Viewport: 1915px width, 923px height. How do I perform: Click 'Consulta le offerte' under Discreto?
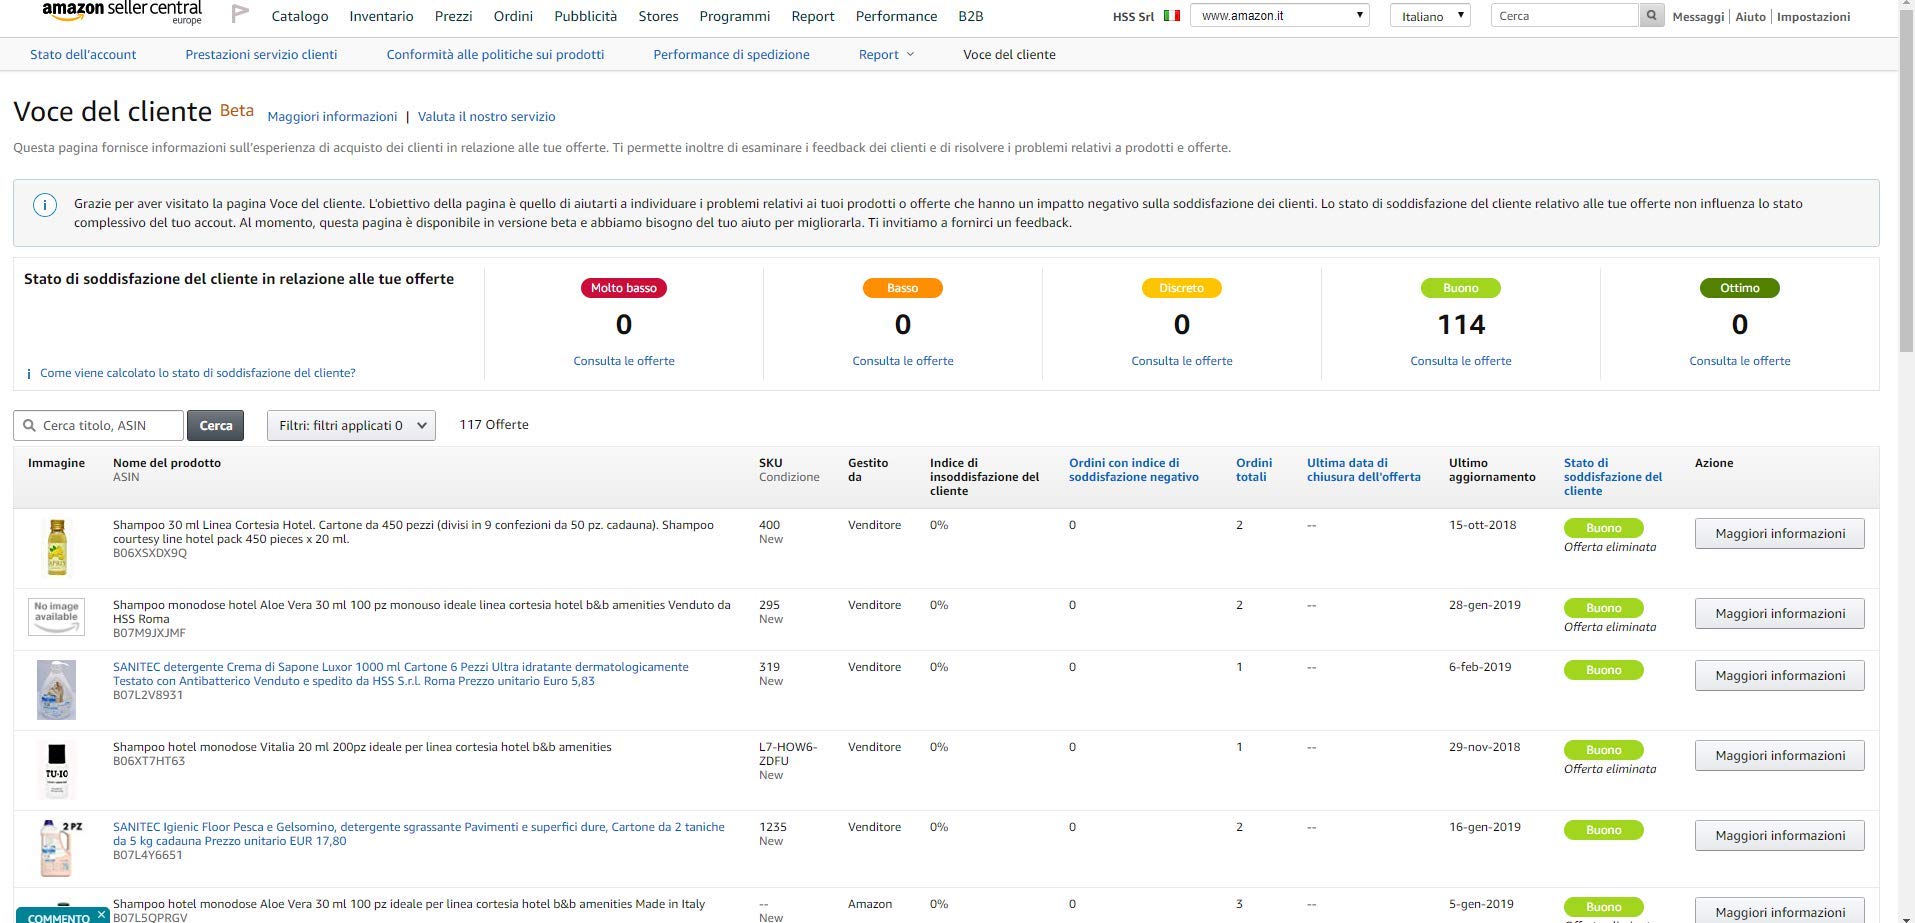click(x=1182, y=361)
